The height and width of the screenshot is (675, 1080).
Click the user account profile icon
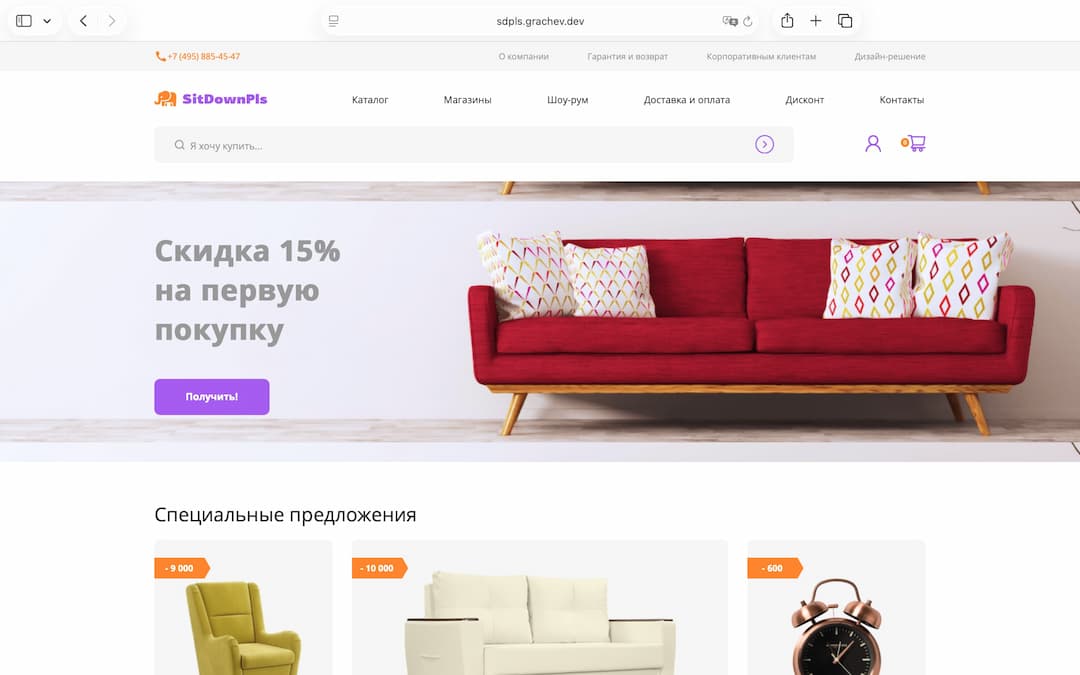click(873, 143)
